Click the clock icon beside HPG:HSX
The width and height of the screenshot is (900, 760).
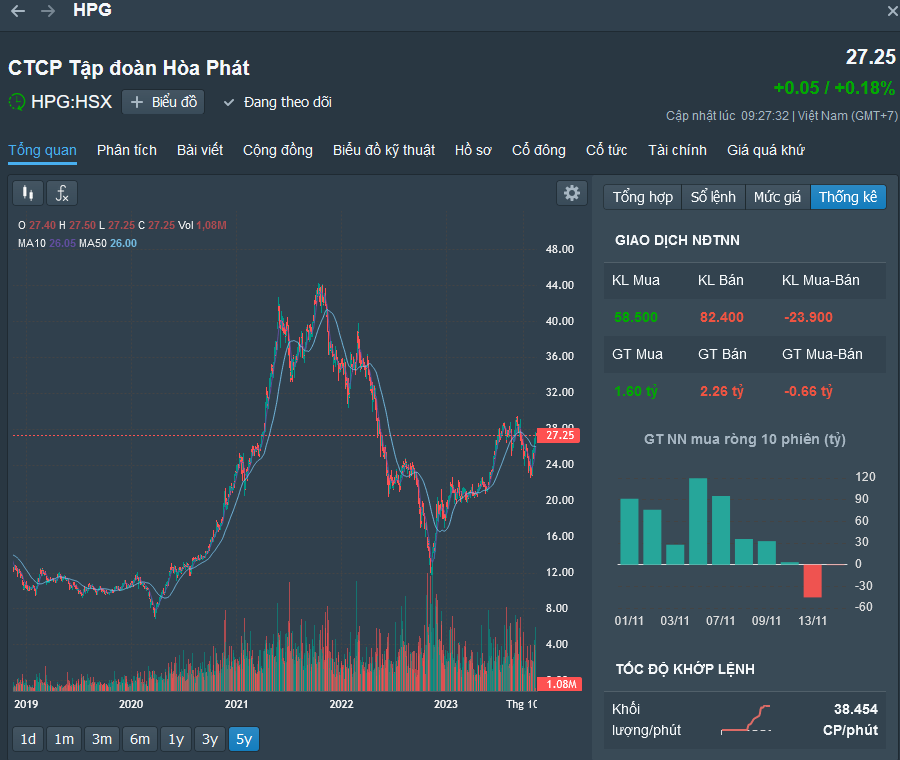tap(17, 102)
